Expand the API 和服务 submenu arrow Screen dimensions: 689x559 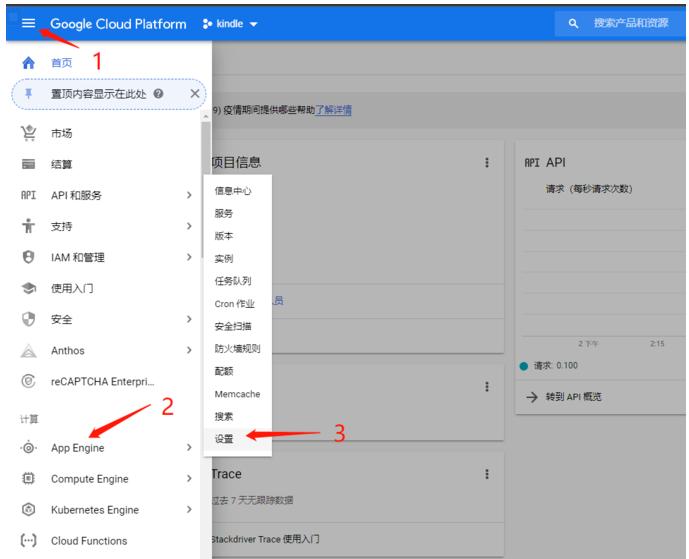pos(189,195)
